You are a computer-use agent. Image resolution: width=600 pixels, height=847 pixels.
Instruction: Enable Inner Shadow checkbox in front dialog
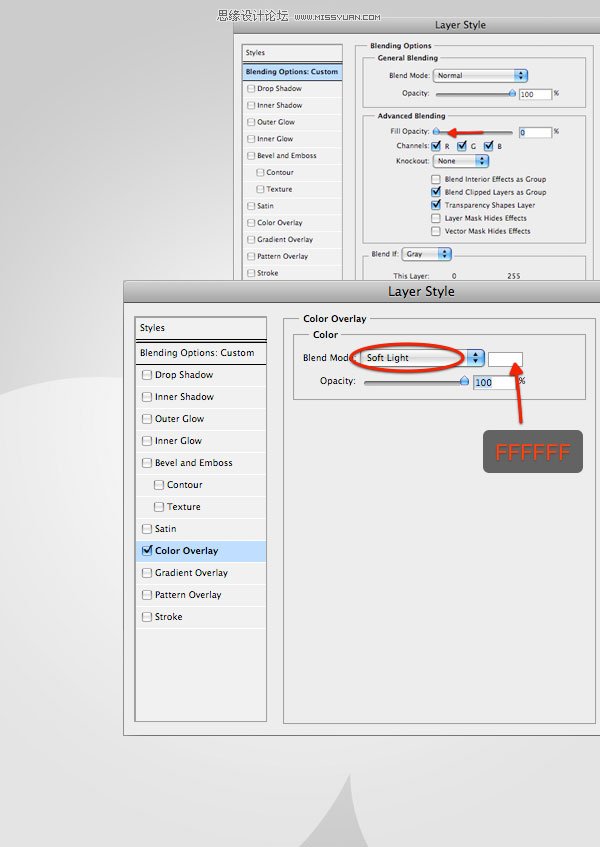147,397
